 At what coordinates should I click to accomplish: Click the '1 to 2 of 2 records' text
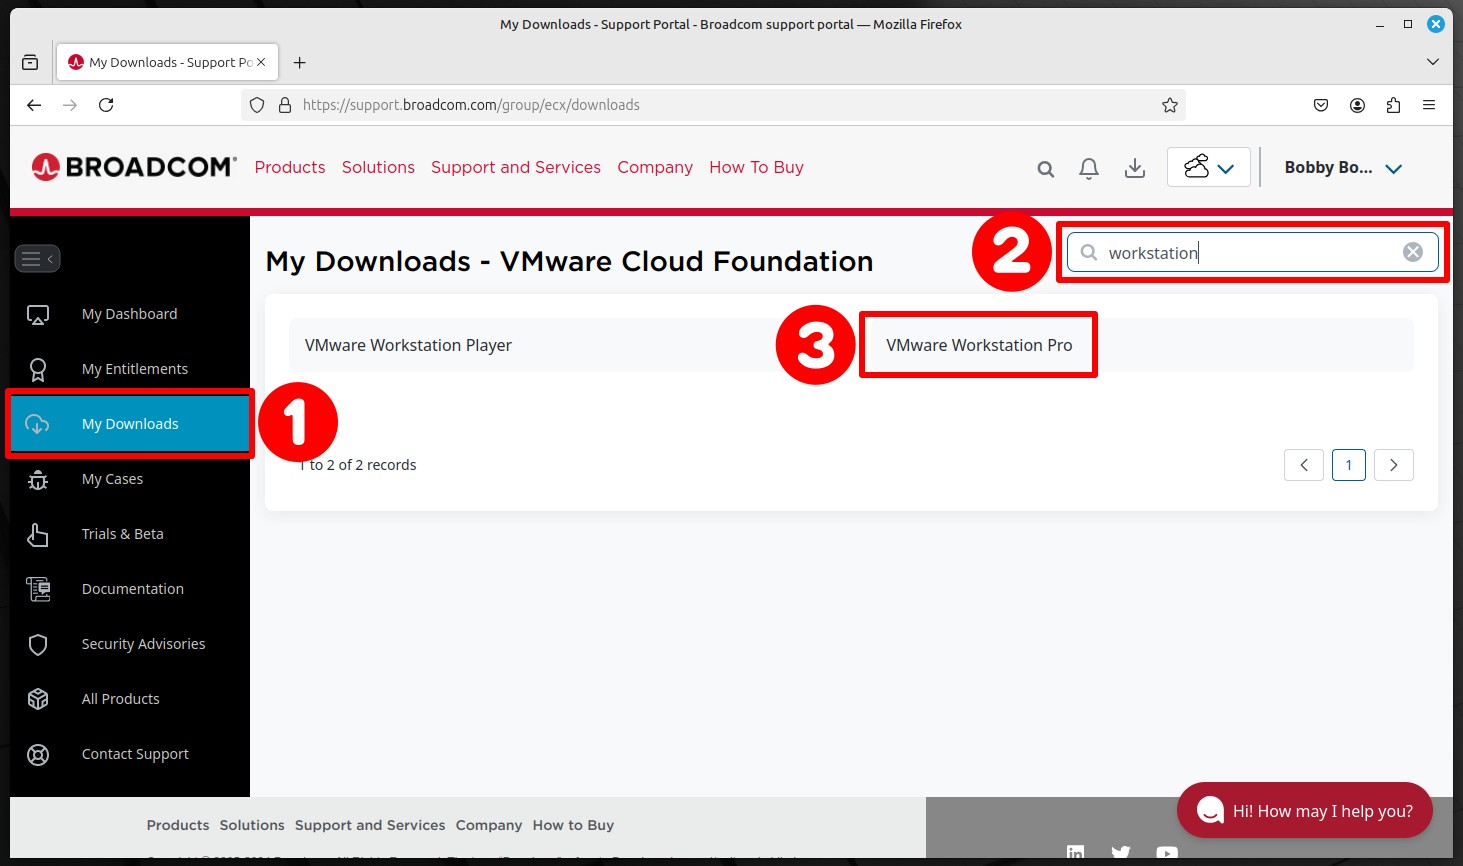pos(358,465)
